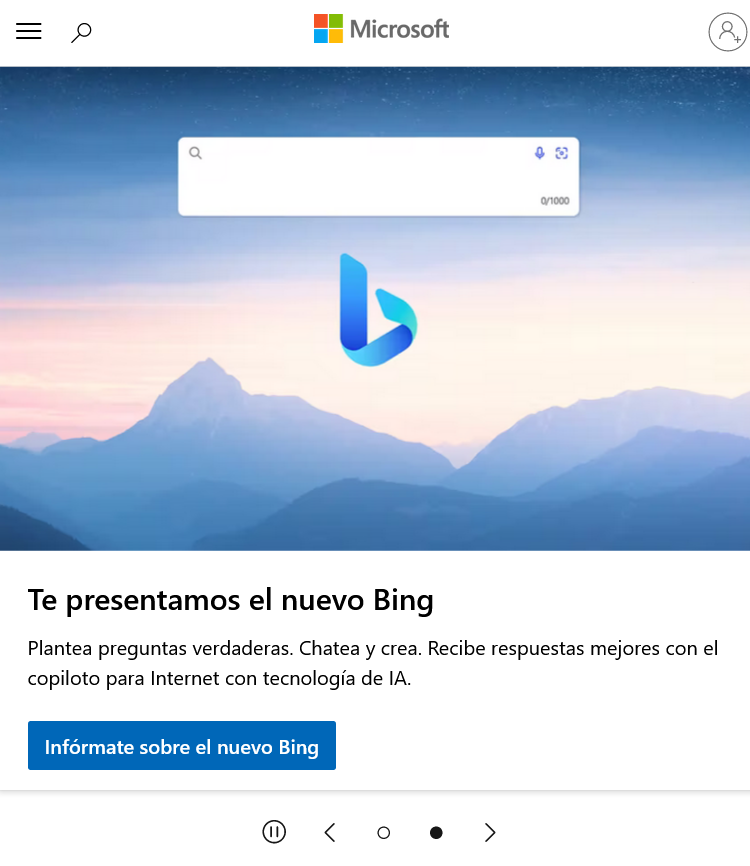This screenshot has width=750, height=866.
Task: Click the Bing logo in the hero image
Action: pos(378,309)
